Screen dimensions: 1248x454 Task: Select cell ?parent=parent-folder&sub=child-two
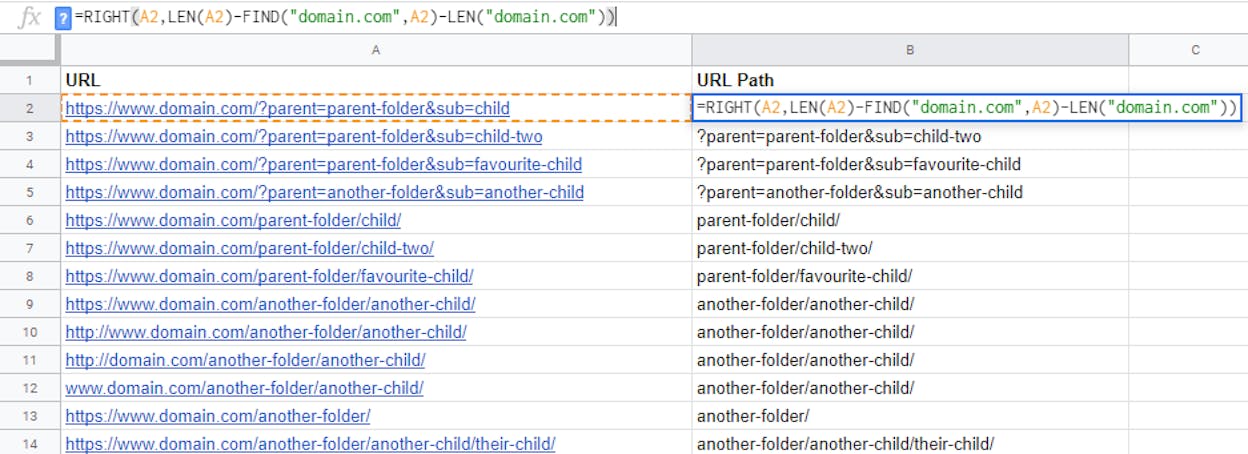[910, 136]
